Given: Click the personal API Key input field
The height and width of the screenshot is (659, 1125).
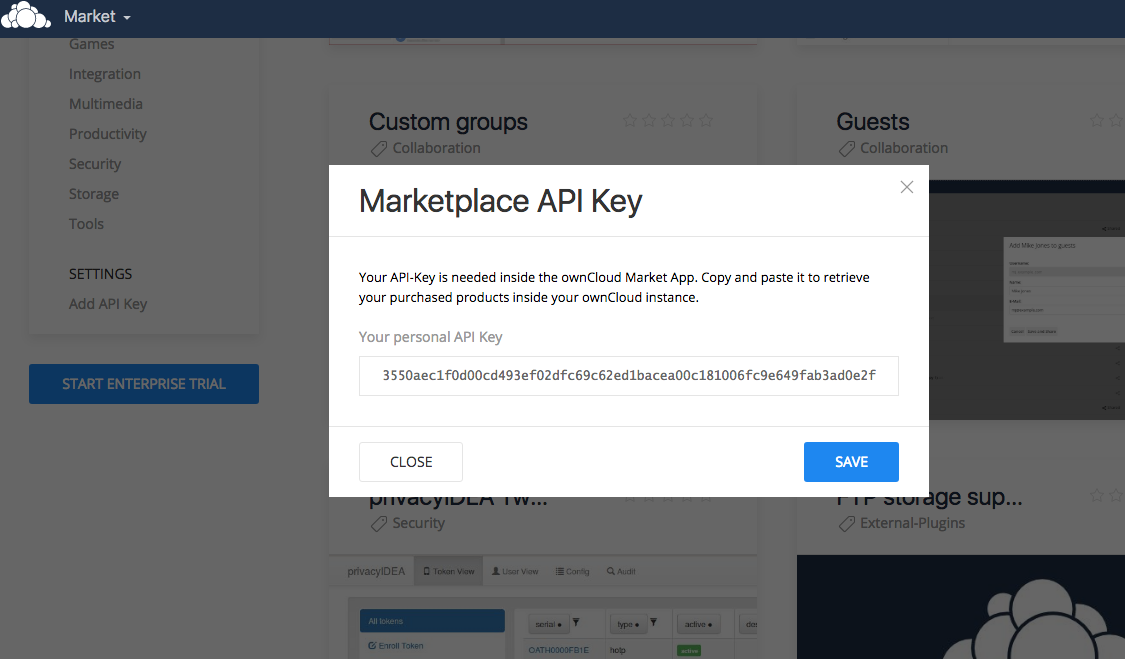Looking at the screenshot, I should coord(629,375).
